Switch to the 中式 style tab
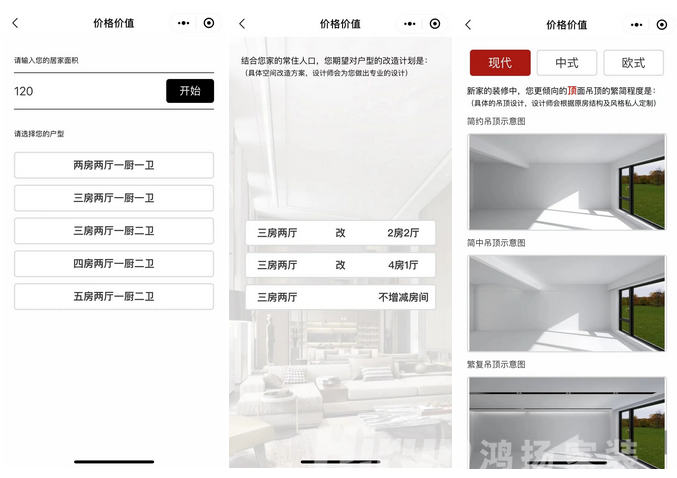This screenshot has height=478, width=677. [x=566, y=63]
